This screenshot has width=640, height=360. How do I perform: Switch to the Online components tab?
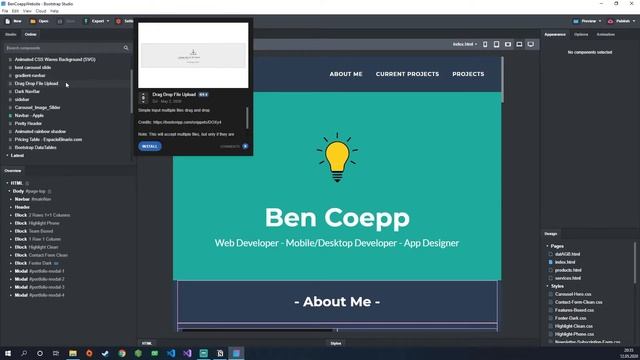(x=31, y=35)
